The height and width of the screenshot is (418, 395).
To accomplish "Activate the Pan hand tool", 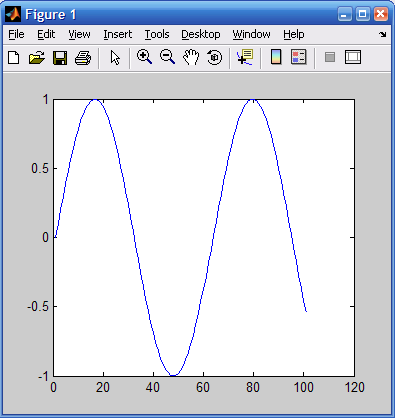I will (191, 57).
